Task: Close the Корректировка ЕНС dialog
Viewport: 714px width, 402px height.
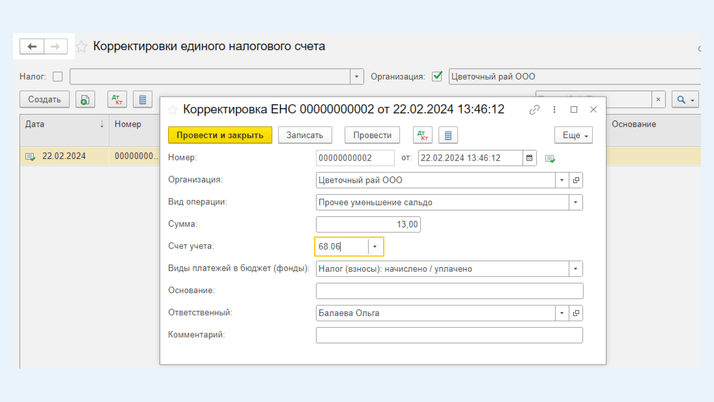Action: point(593,110)
